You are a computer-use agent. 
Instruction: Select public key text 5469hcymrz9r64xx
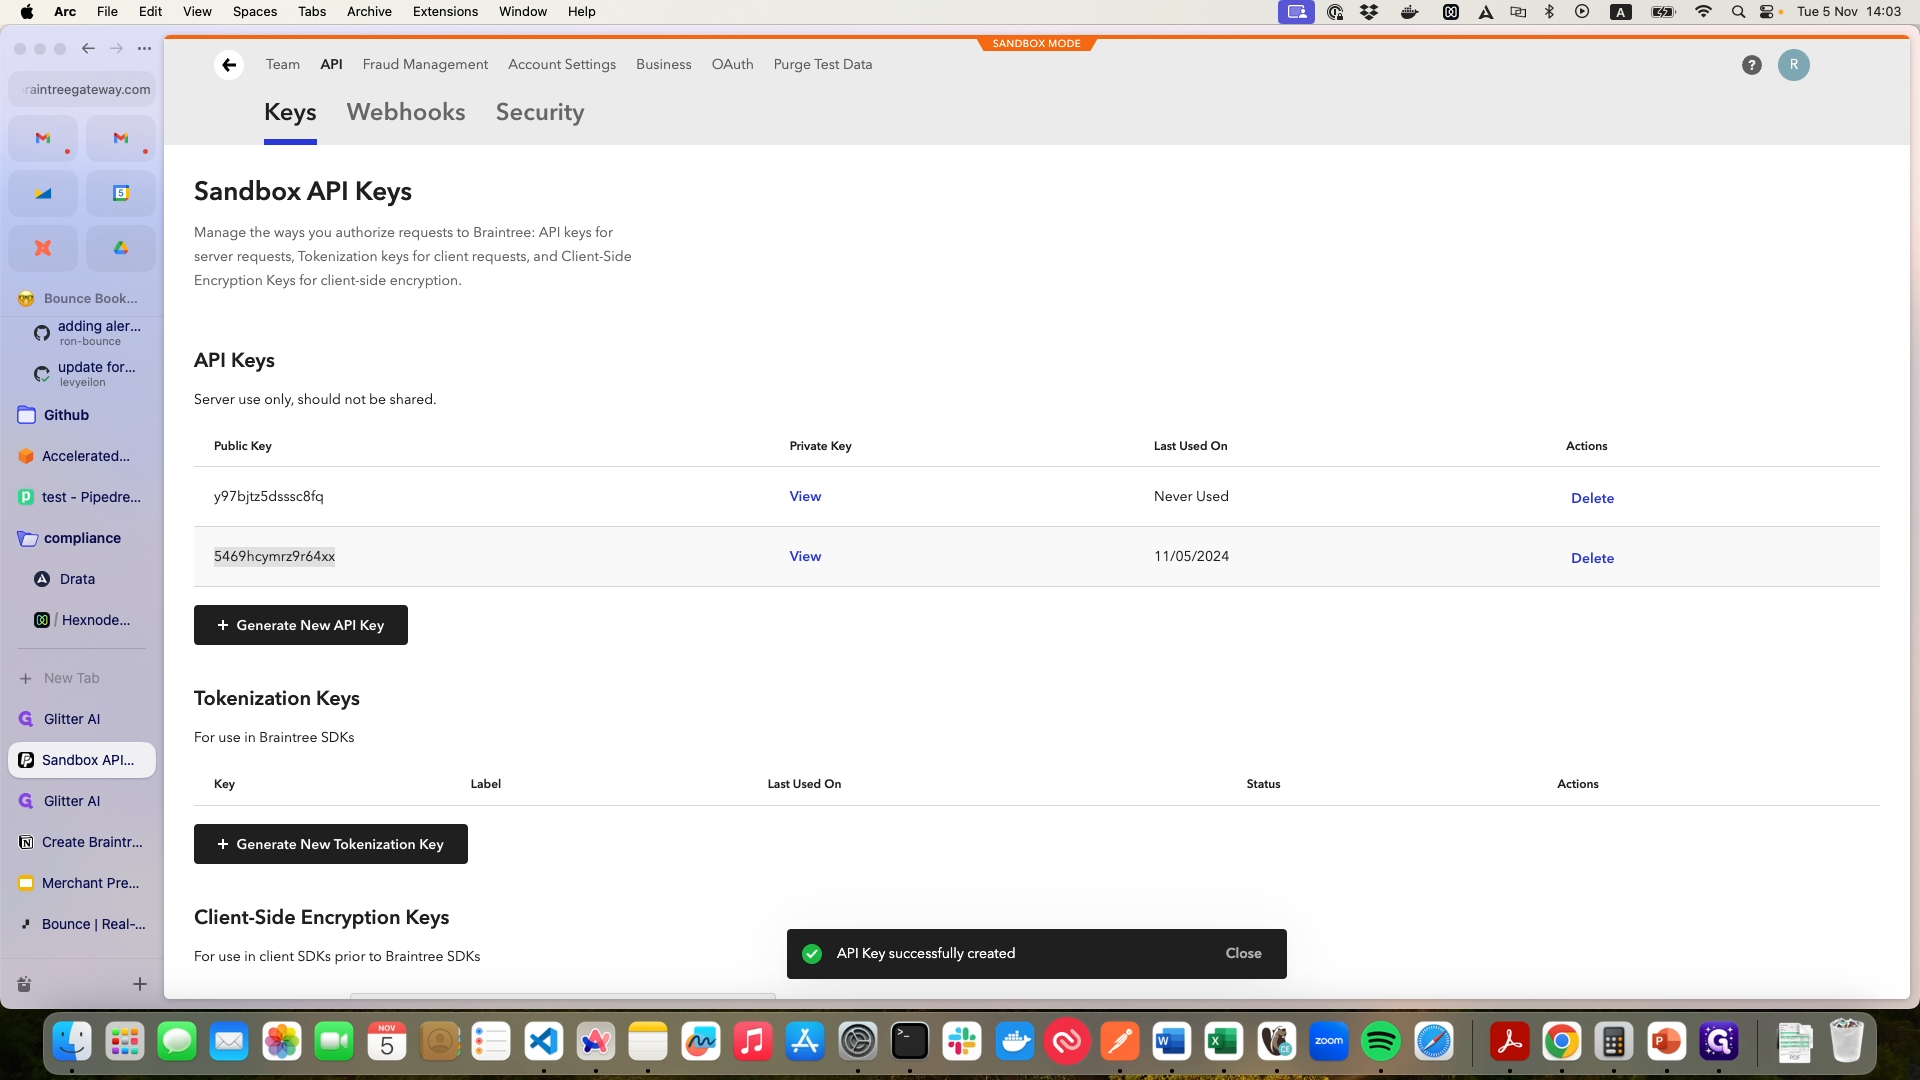(274, 556)
